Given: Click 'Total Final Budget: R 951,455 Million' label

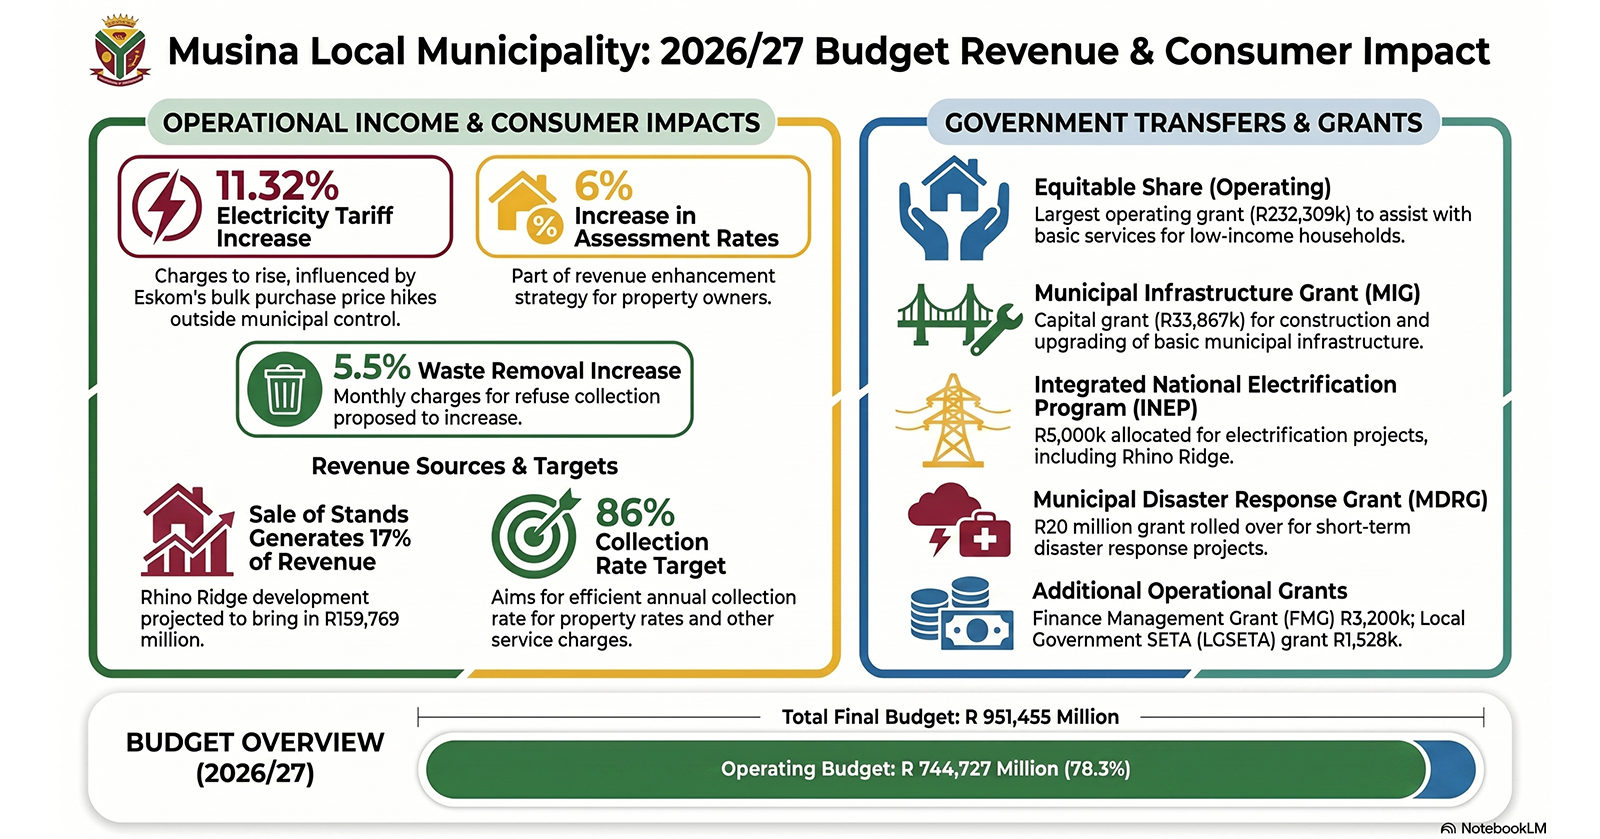Looking at the screenshot, I should click(950, 717).
